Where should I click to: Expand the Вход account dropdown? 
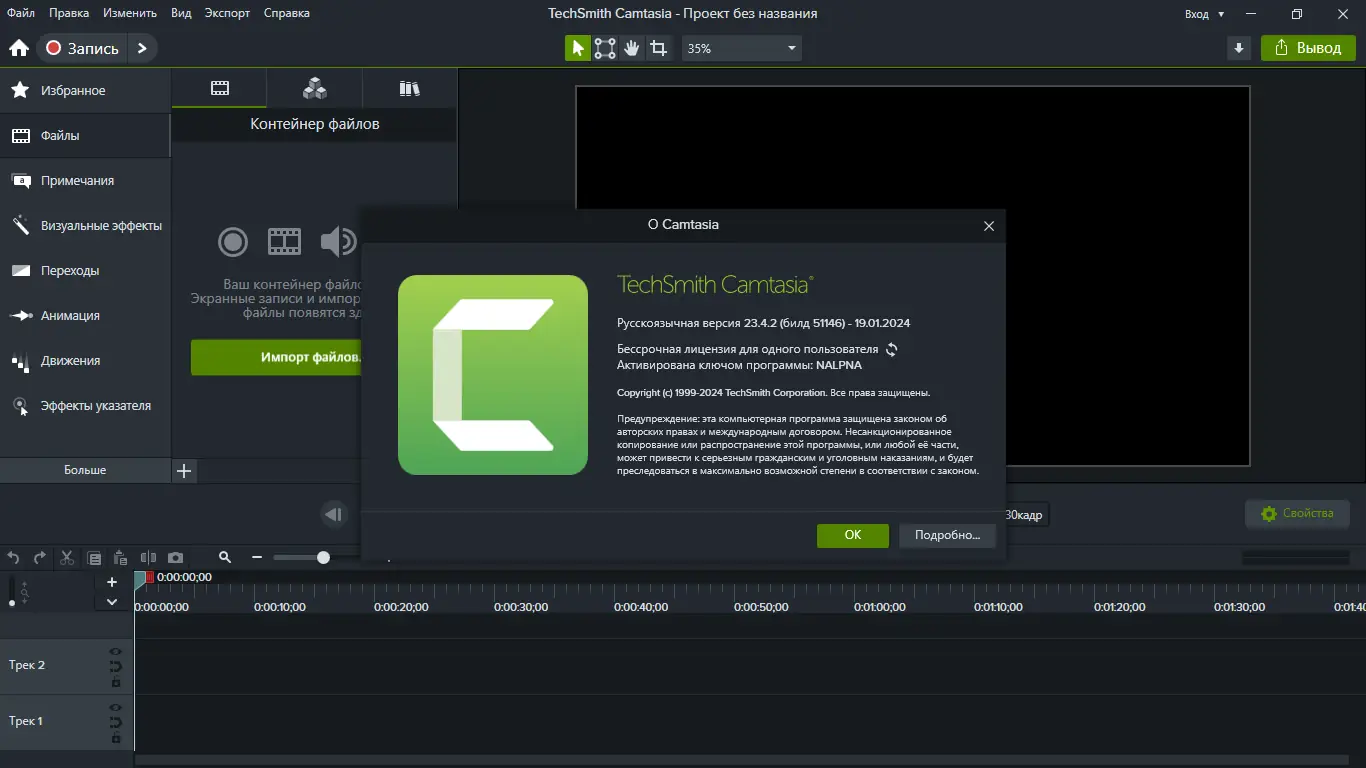pos(1204,14)
